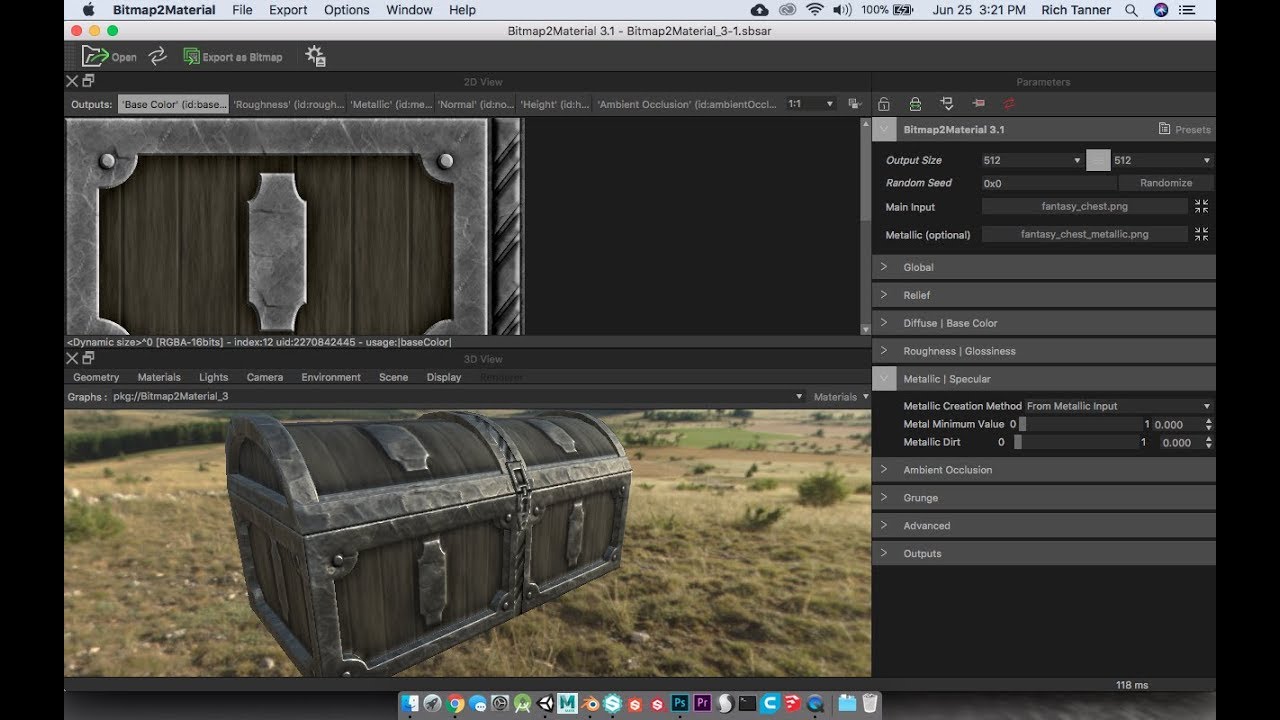Open a substance file with Open button
The width and height of the screenshot is (1280, 720).
(x=109, y=57)
